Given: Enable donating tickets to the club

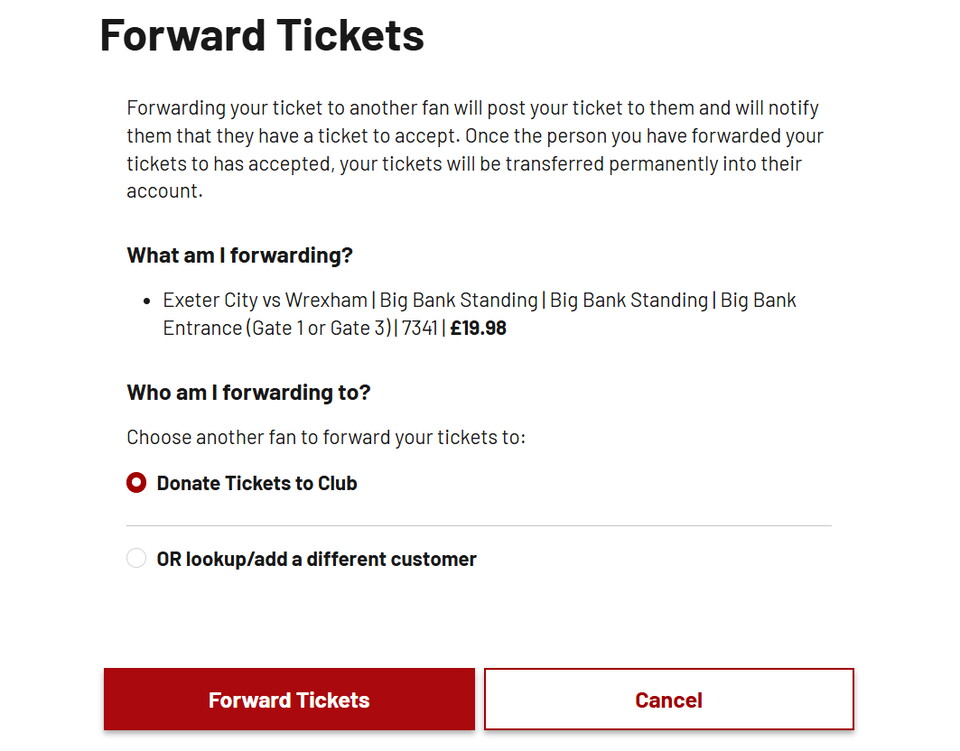Looking at the screenshot, I should tap(136, 482).
